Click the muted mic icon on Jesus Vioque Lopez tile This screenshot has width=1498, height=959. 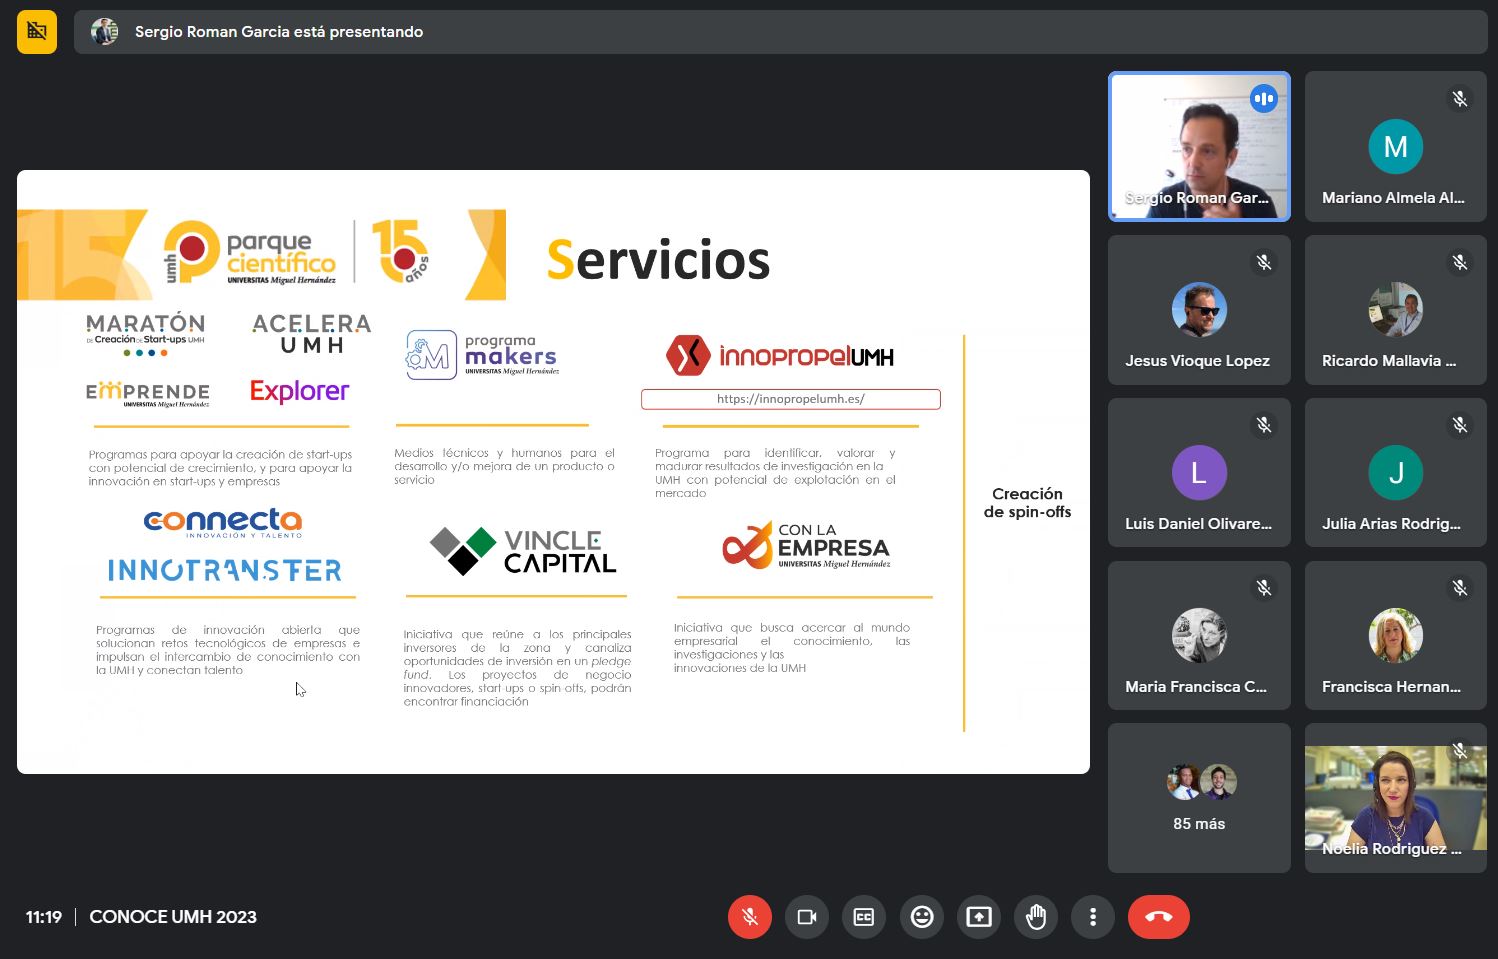(1264, 262)
